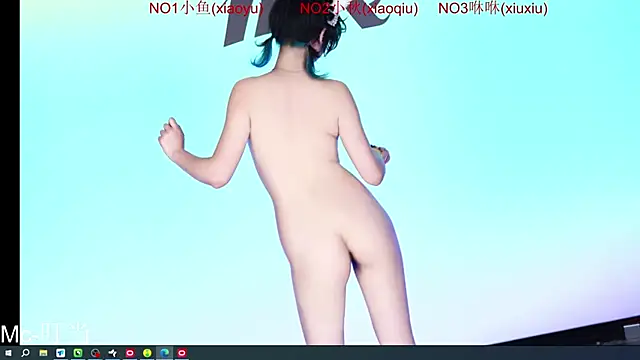Open taskbar search magnifier

25,353
